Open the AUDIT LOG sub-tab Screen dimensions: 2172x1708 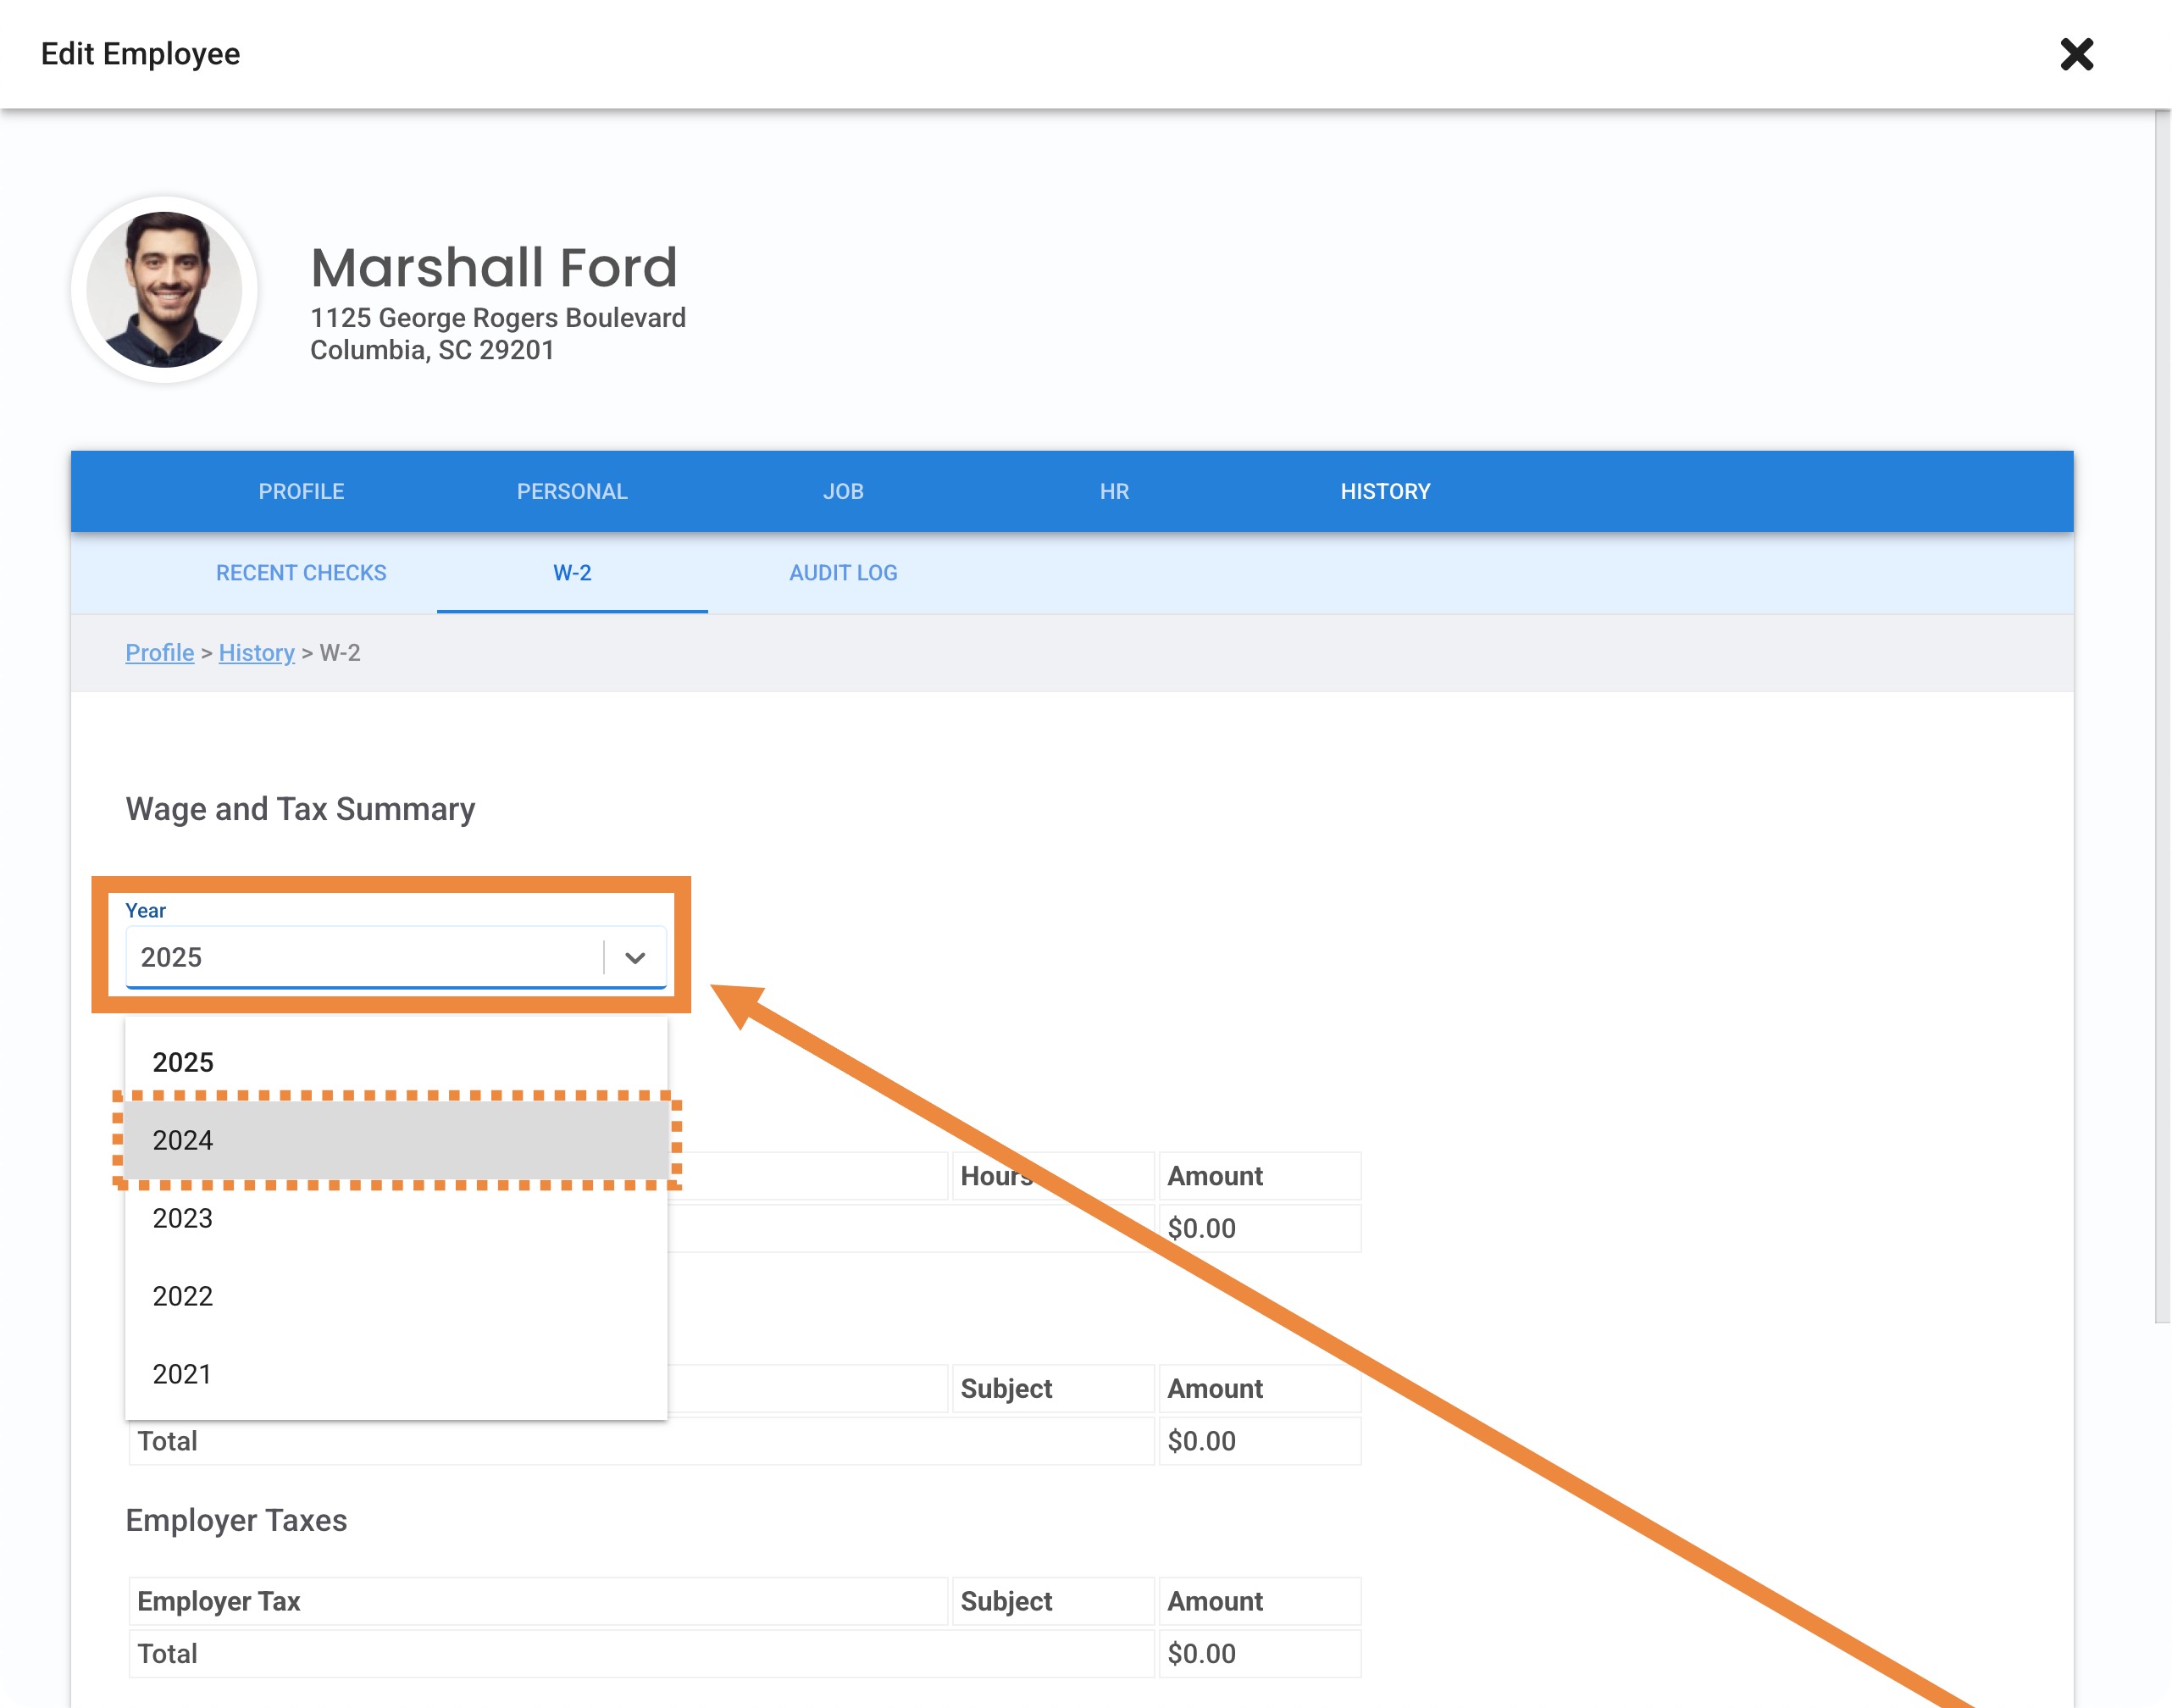point(843,573)
